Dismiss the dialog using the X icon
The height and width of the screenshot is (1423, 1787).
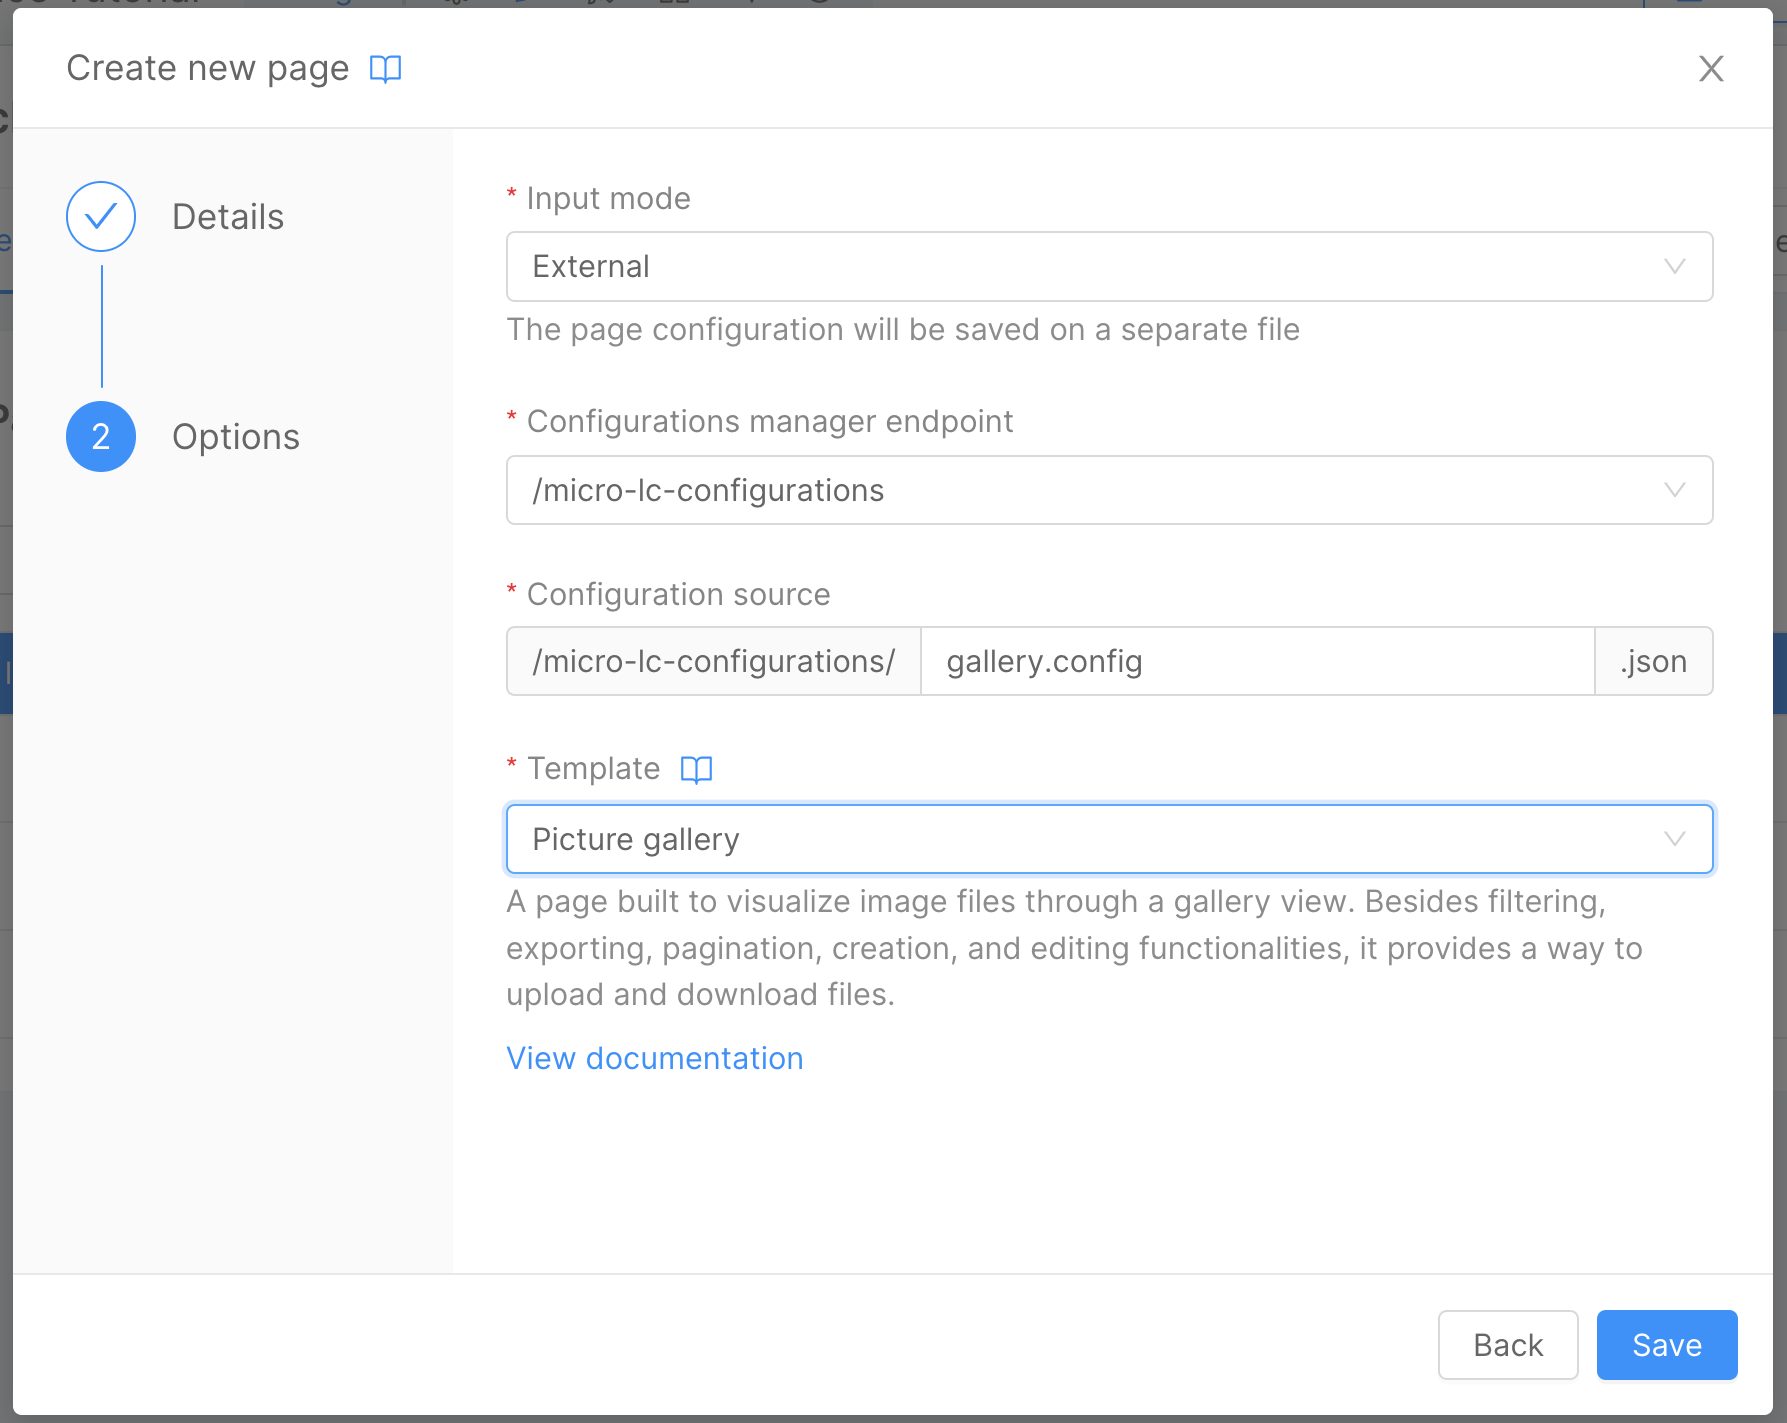click(x=1711, y=69)
